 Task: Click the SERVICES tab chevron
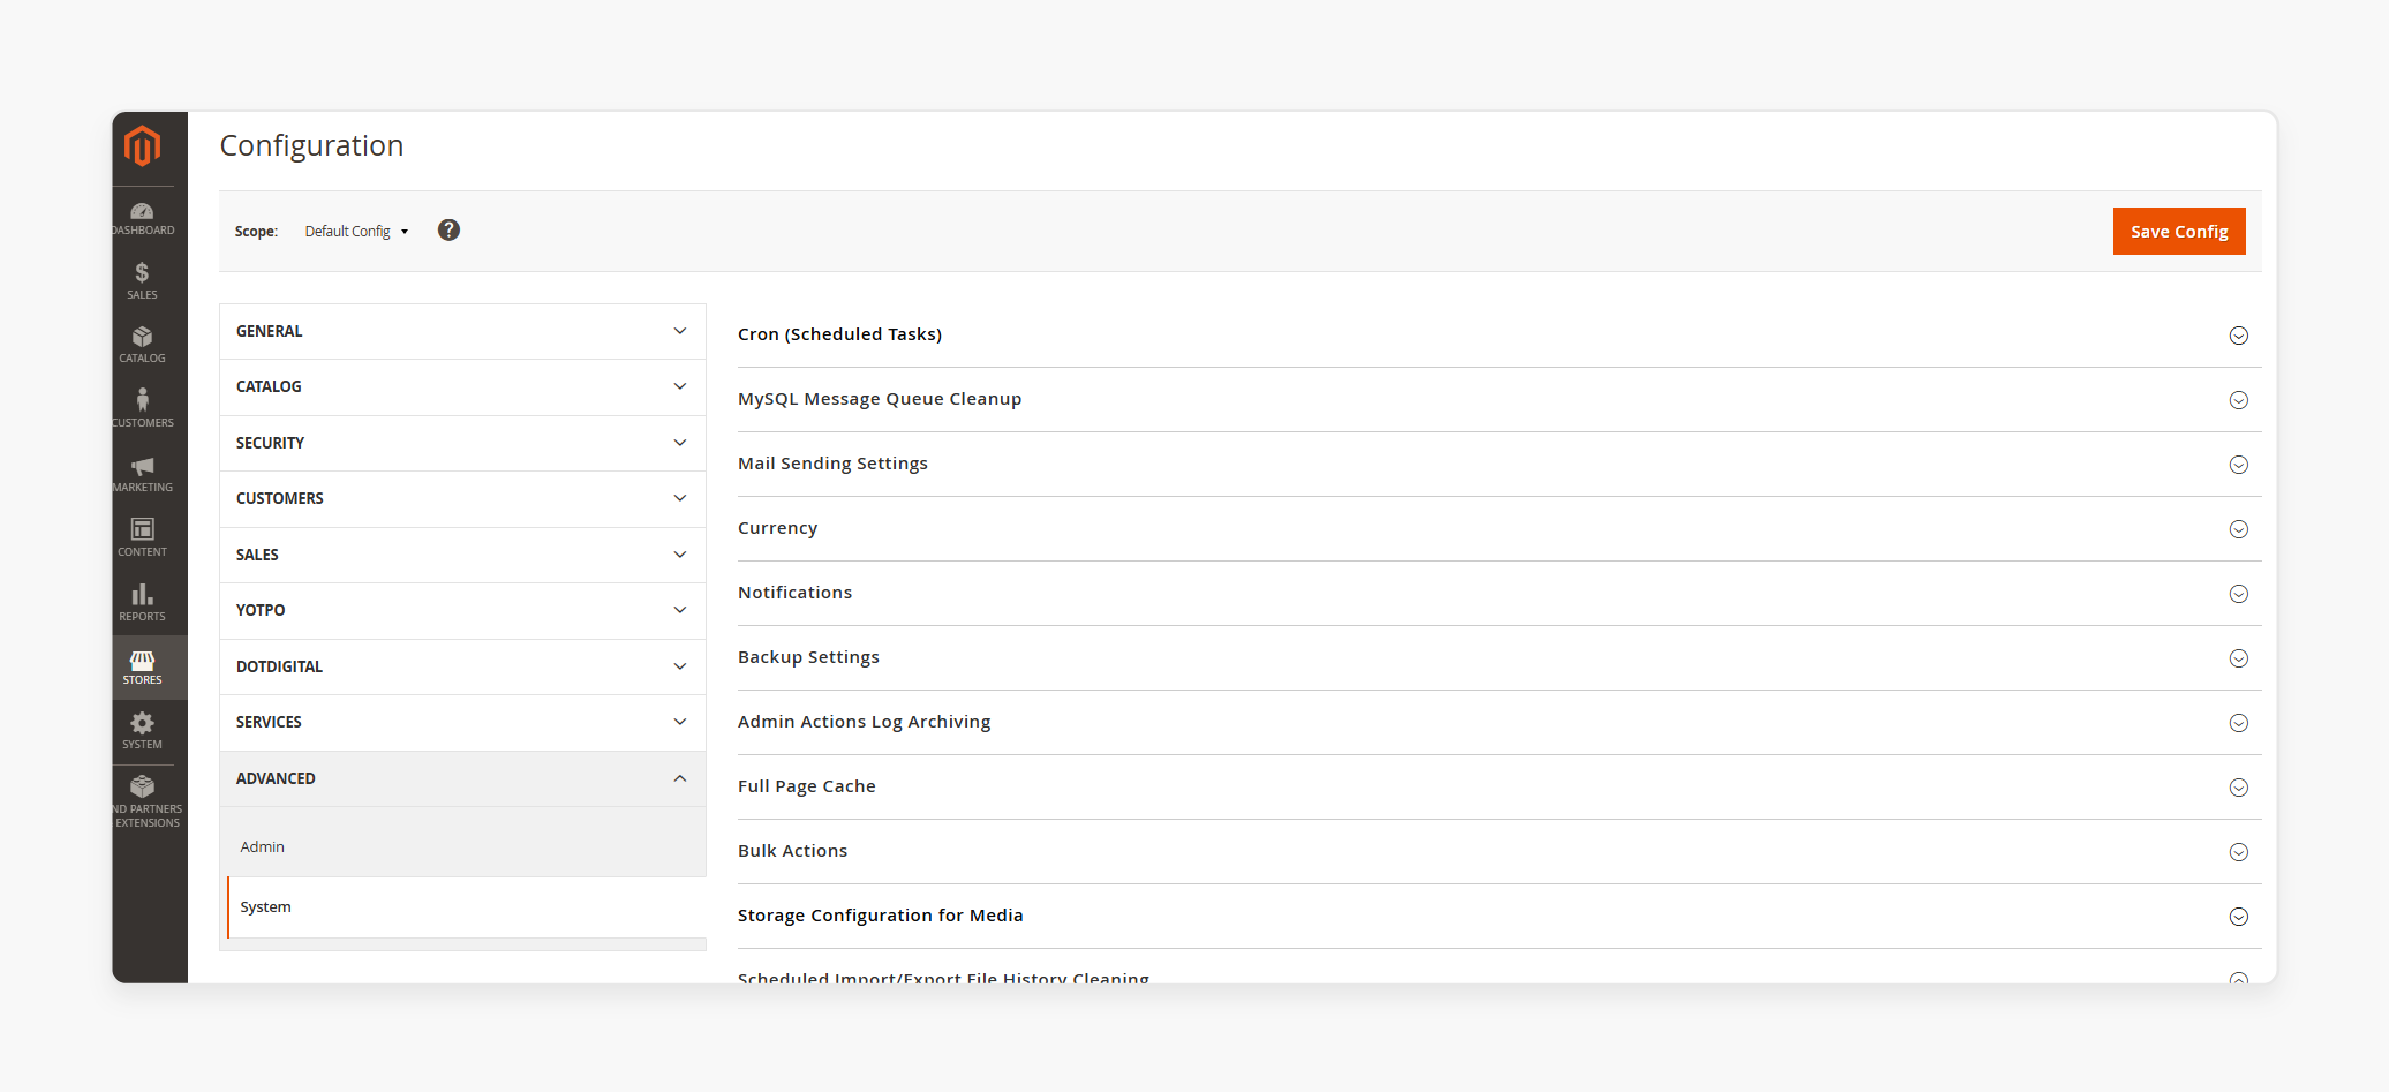pos(680,722)
